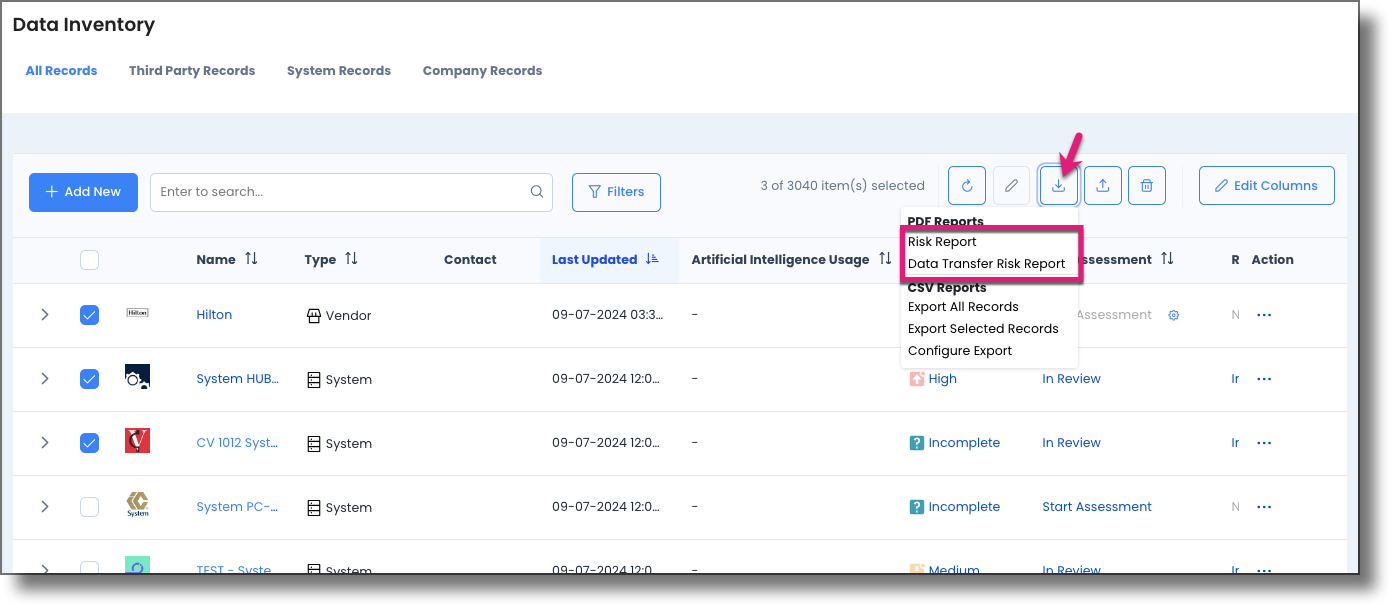This screenshot has width=1391, height=606.
Task: Open three-dot actions for CV 1012 row
Action: 1264,443
